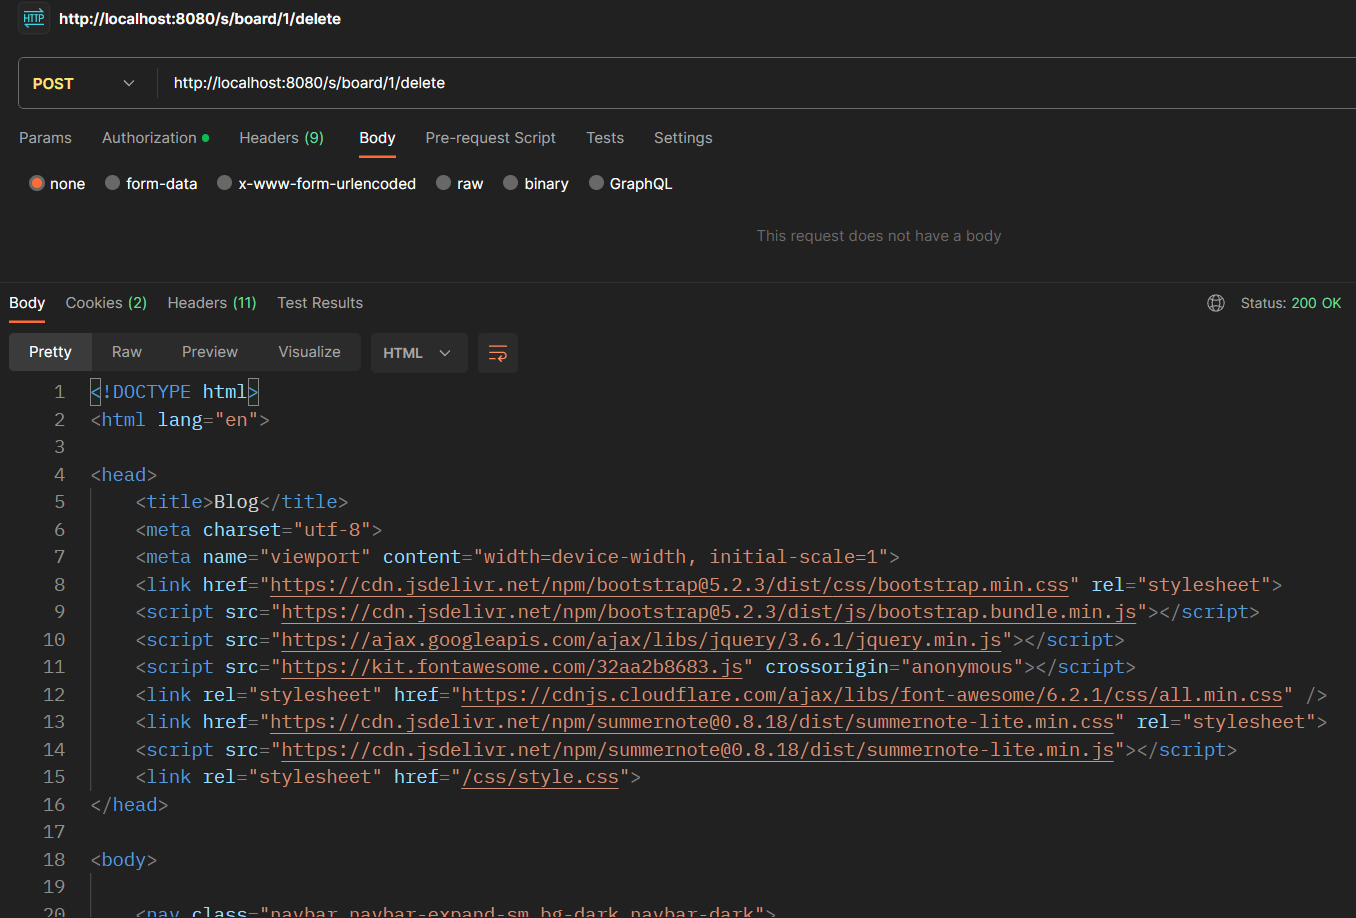
Task: Select the binary radio button
Action: point(511,183)
